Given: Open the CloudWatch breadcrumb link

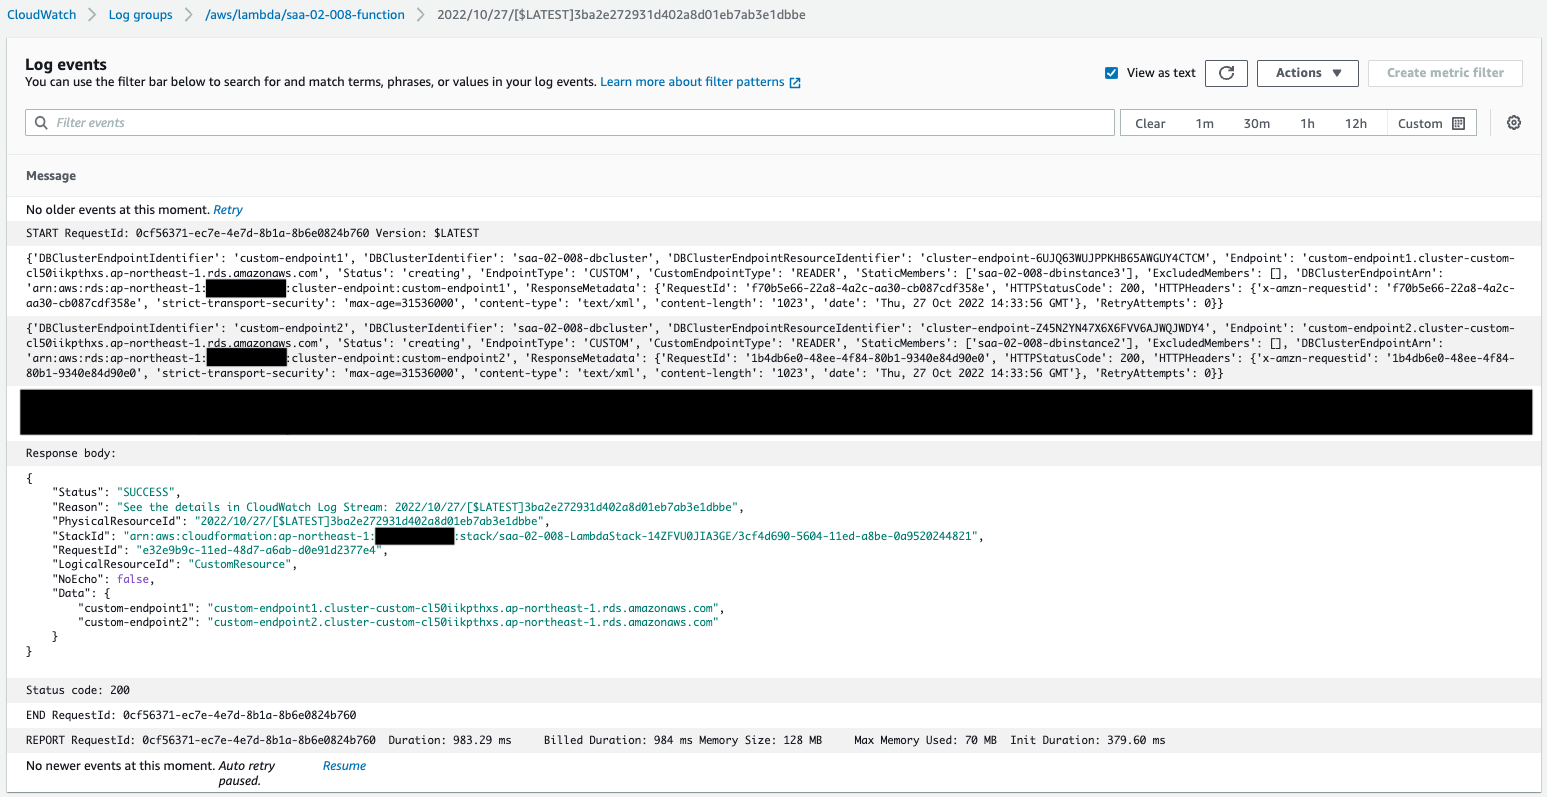Looking at the screenshot, I should coord(41,14).
